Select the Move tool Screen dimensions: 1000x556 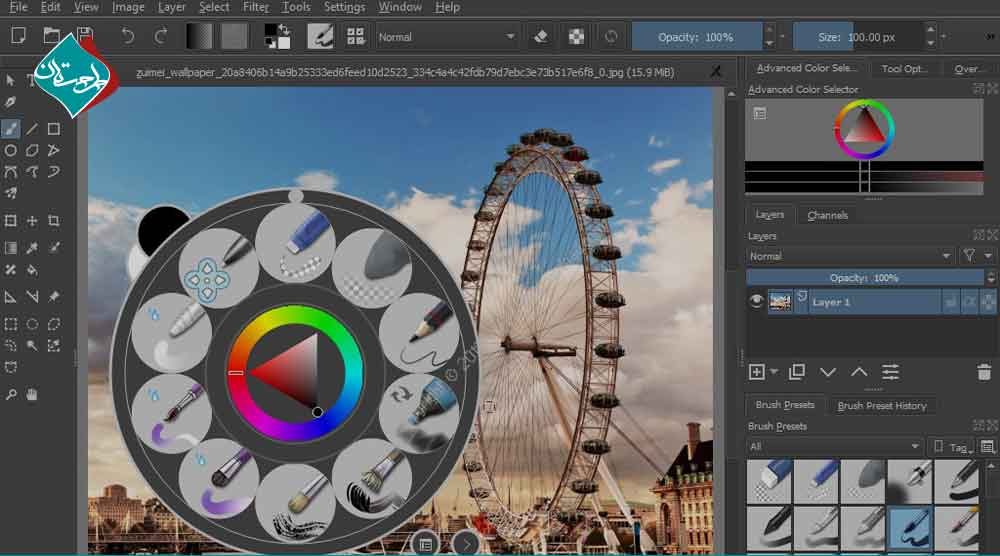(32, 221)
